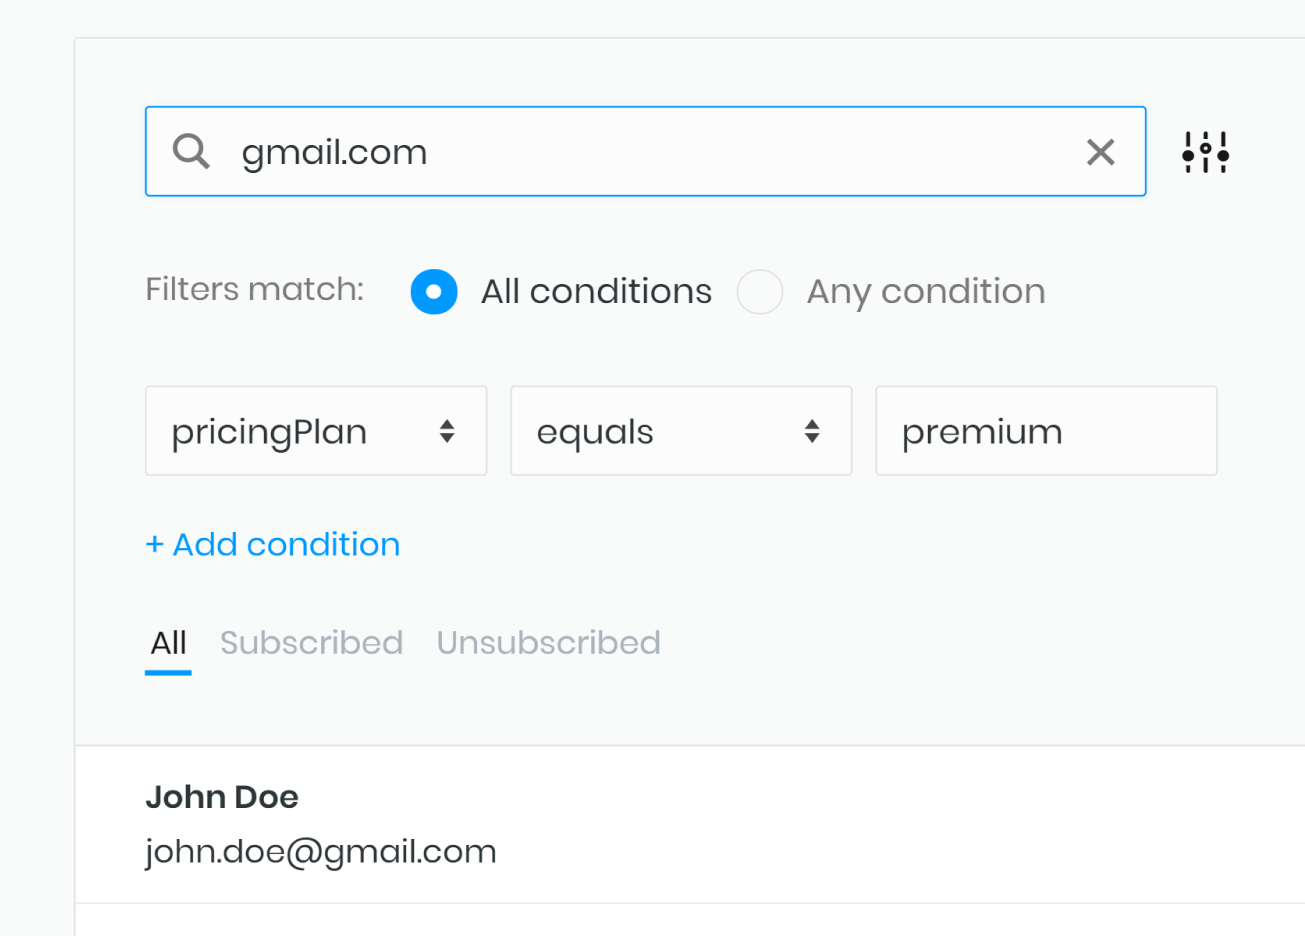Click the john.doe@gmail.com email address
Image resolution: width=1305 pixels, height=936 pixels.
coord(321,852)
